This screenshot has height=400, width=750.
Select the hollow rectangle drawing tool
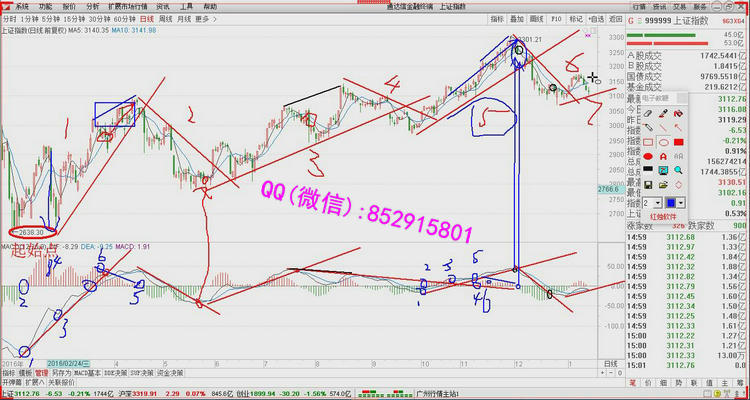pos(648,142)
